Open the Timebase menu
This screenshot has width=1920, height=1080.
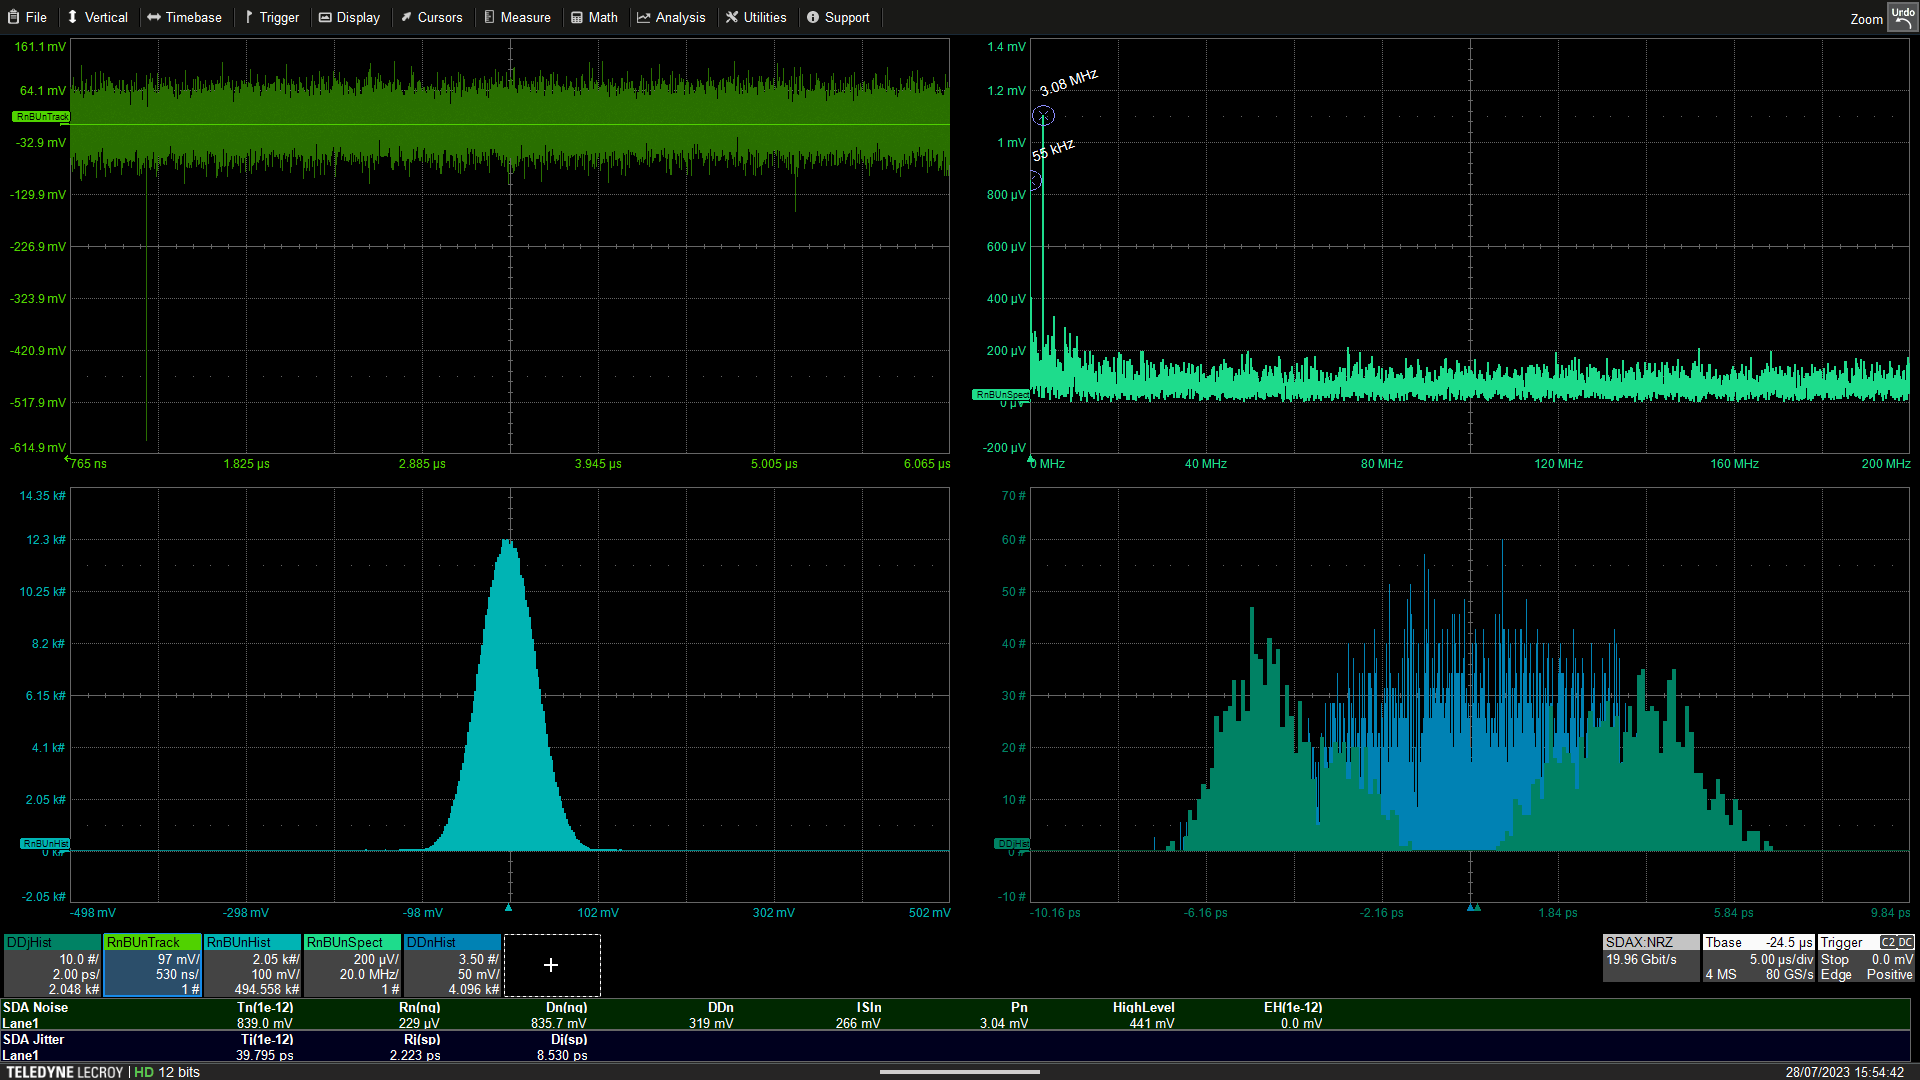point(185,17)
